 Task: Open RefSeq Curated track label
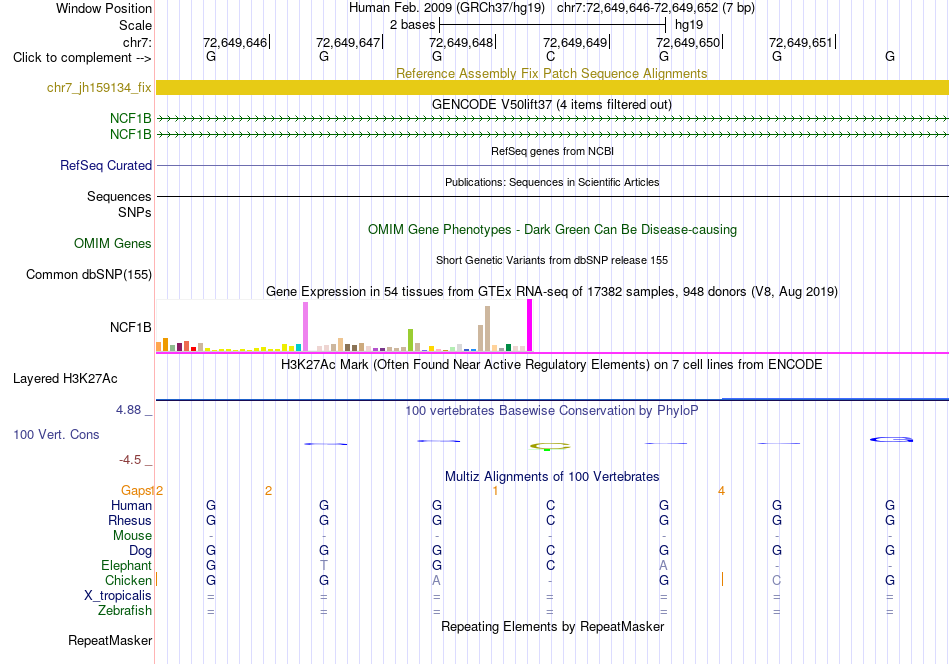[x=106, y=165]
